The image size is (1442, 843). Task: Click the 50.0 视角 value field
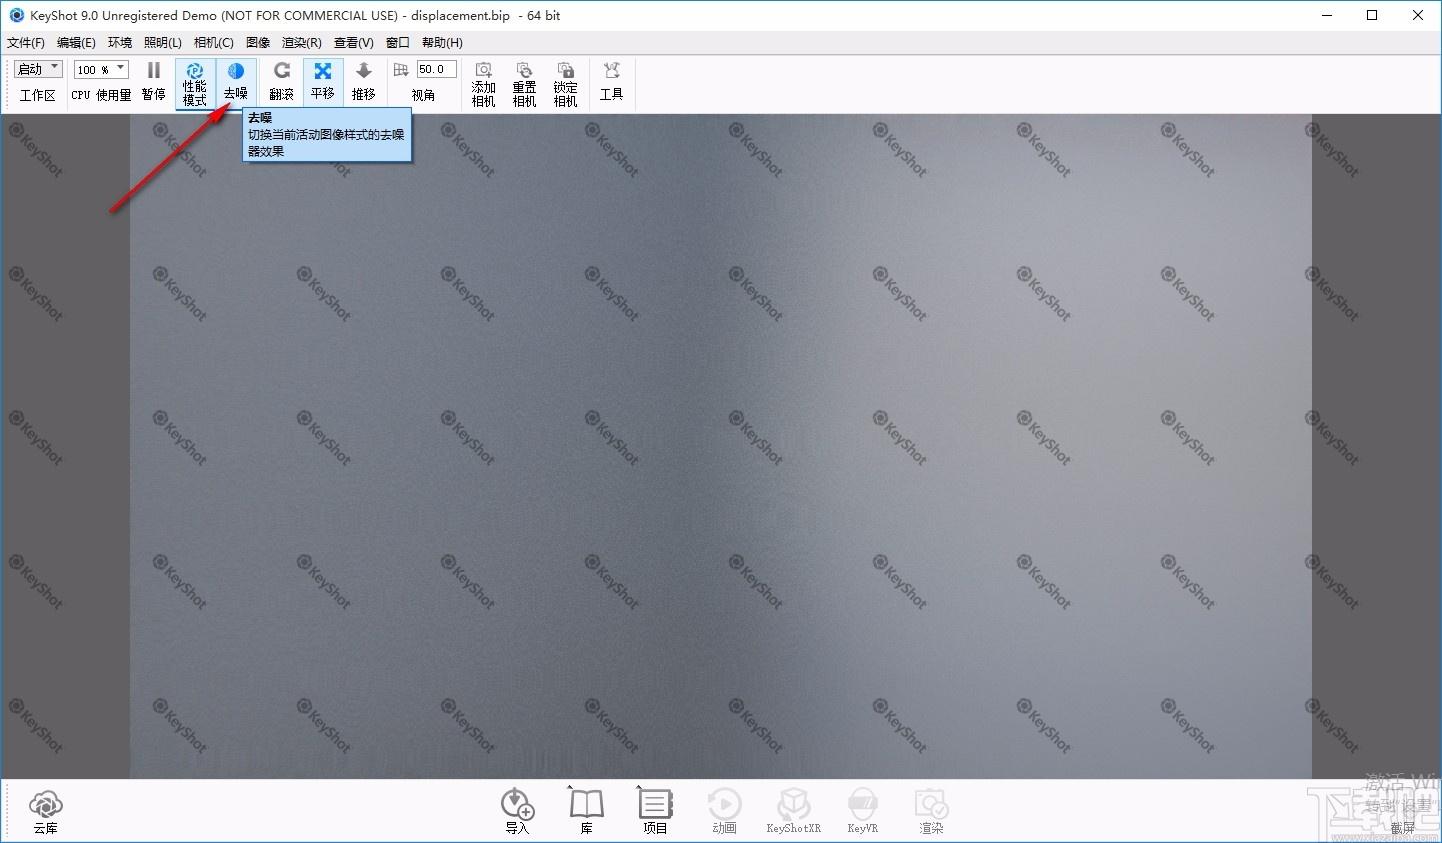coord(437,69)
